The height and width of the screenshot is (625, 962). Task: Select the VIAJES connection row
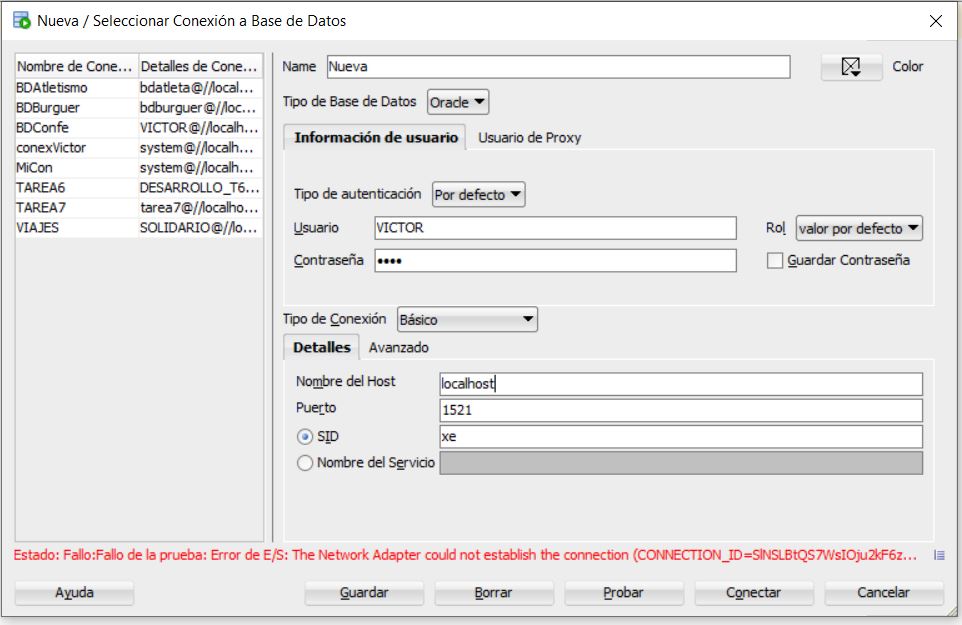pos(38,228)
